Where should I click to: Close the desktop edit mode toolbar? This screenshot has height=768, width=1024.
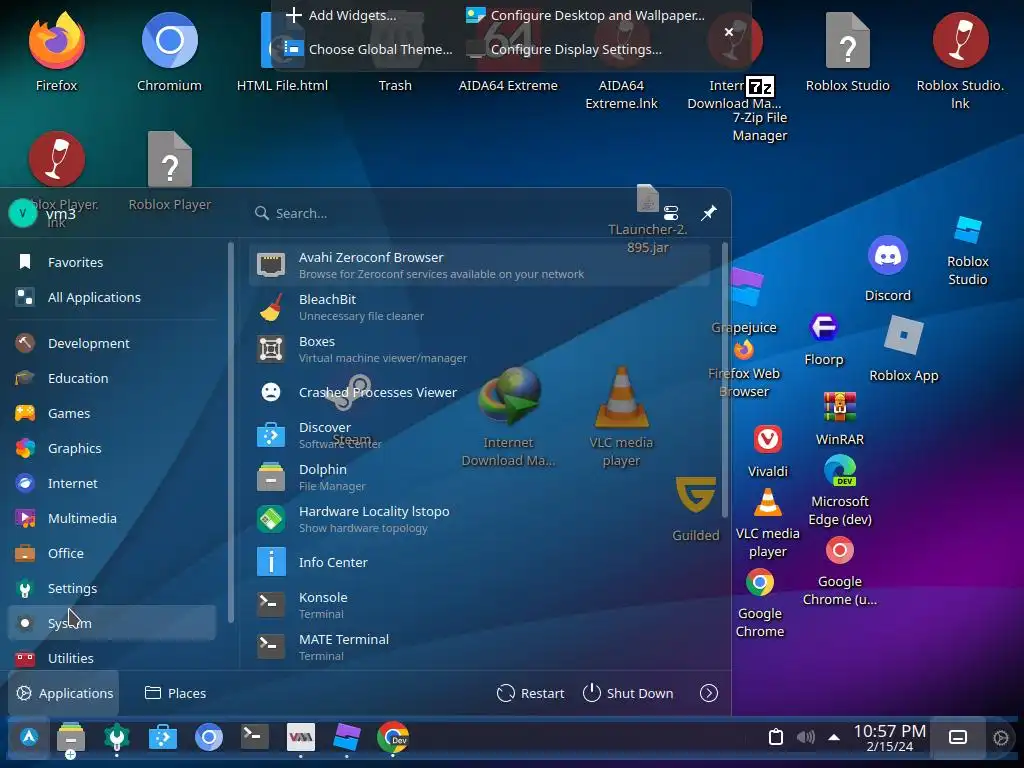pos(729,31)
